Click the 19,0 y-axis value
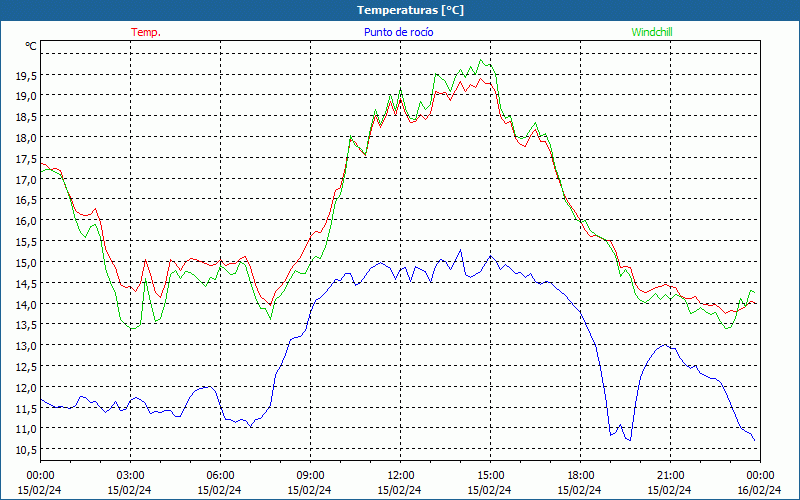 pos(26,96)
